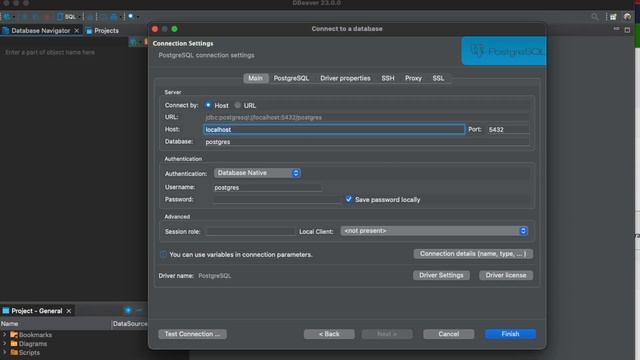The height and width of the screenshot is (360, 640).
Task: Close the Project - General tab
Action: [x=69, y=311]
